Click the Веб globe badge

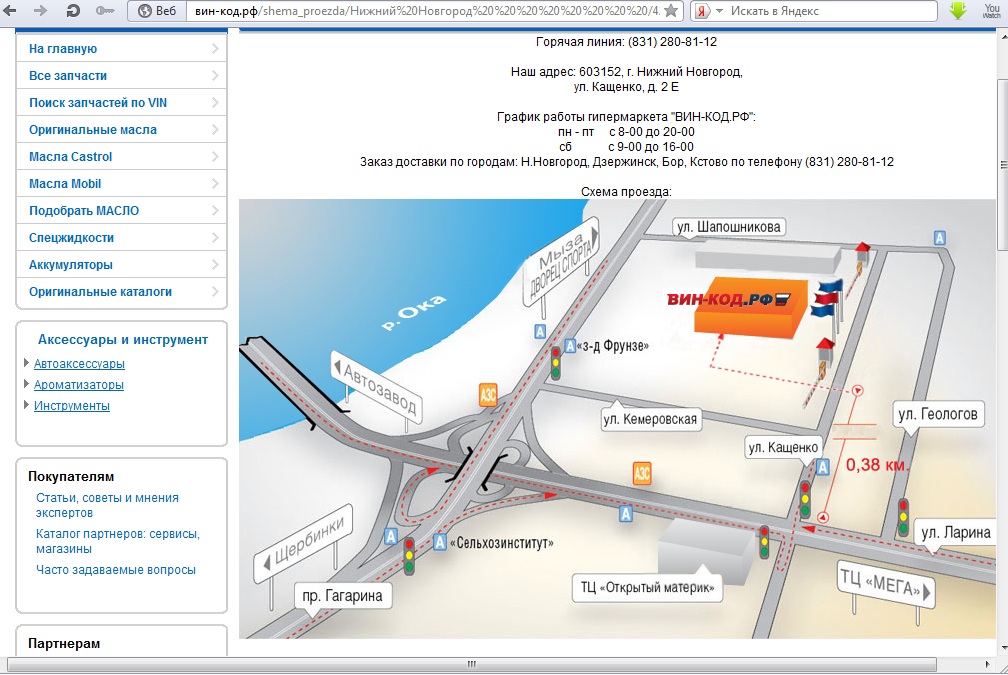click(x=158, y=11)
